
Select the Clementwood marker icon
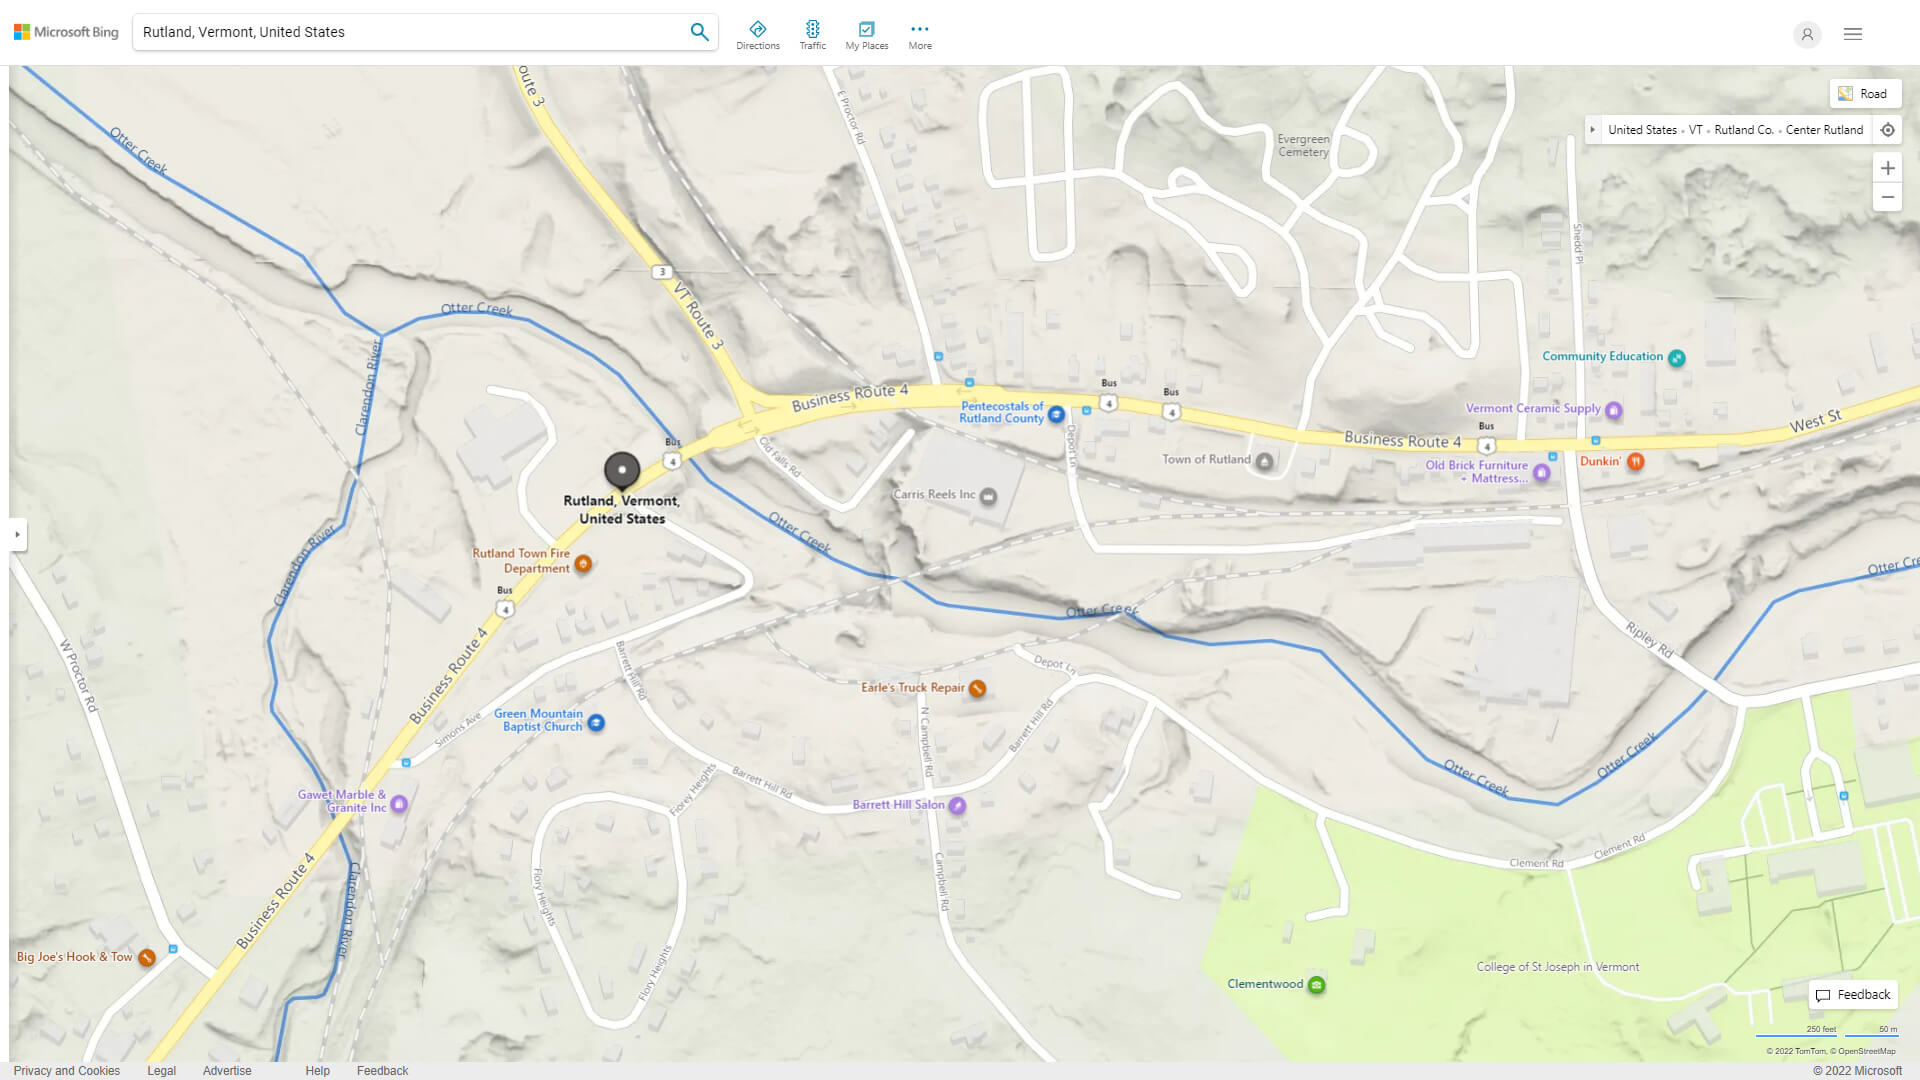click(1317, 985)
